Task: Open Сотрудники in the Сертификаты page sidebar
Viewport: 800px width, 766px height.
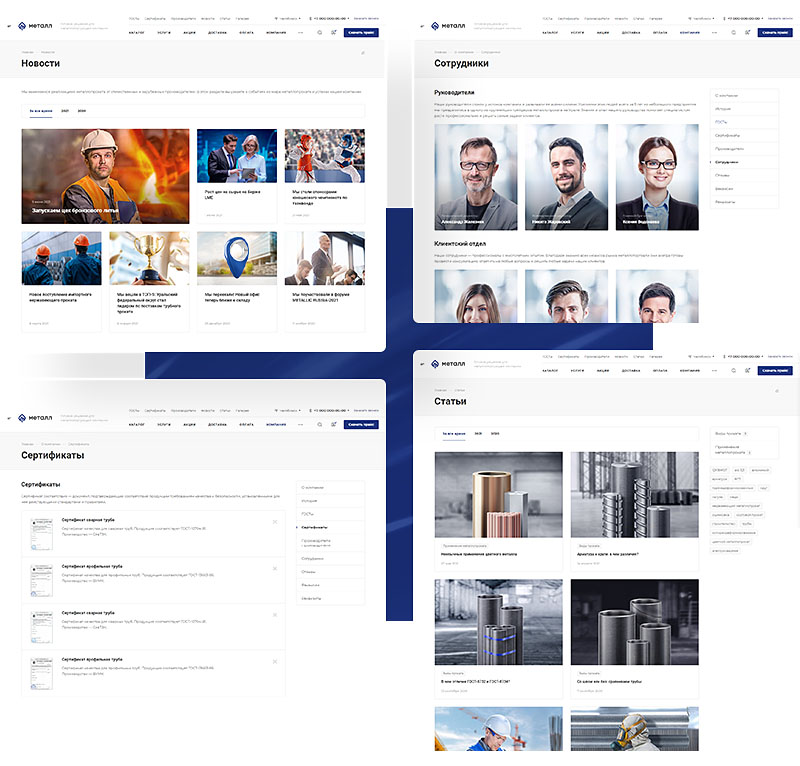Action: pyautogui.click(x=312, y=558)
